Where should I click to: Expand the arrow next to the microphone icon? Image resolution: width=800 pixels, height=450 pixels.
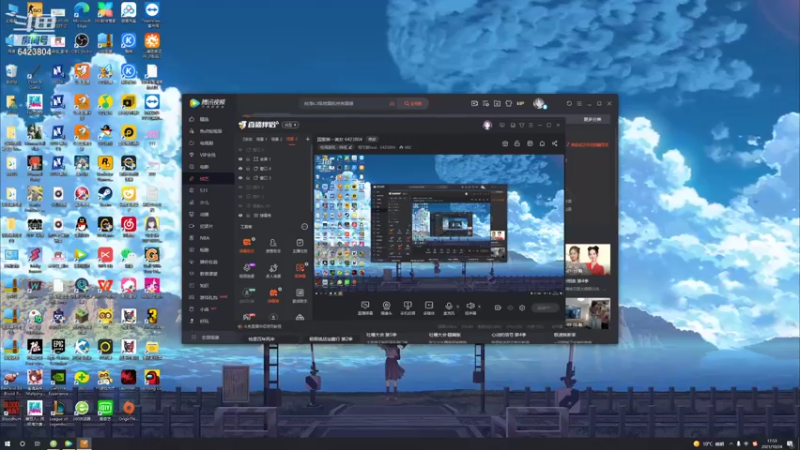click(x=457, y=307)
